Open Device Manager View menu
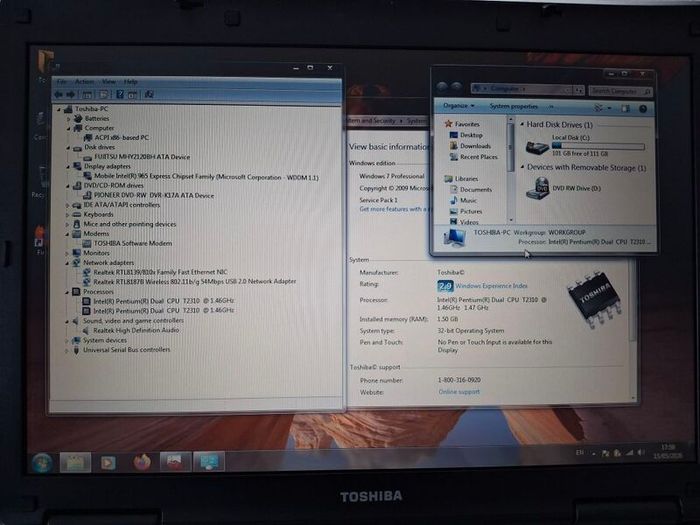700x525 pixels. [x=108, y=82]
